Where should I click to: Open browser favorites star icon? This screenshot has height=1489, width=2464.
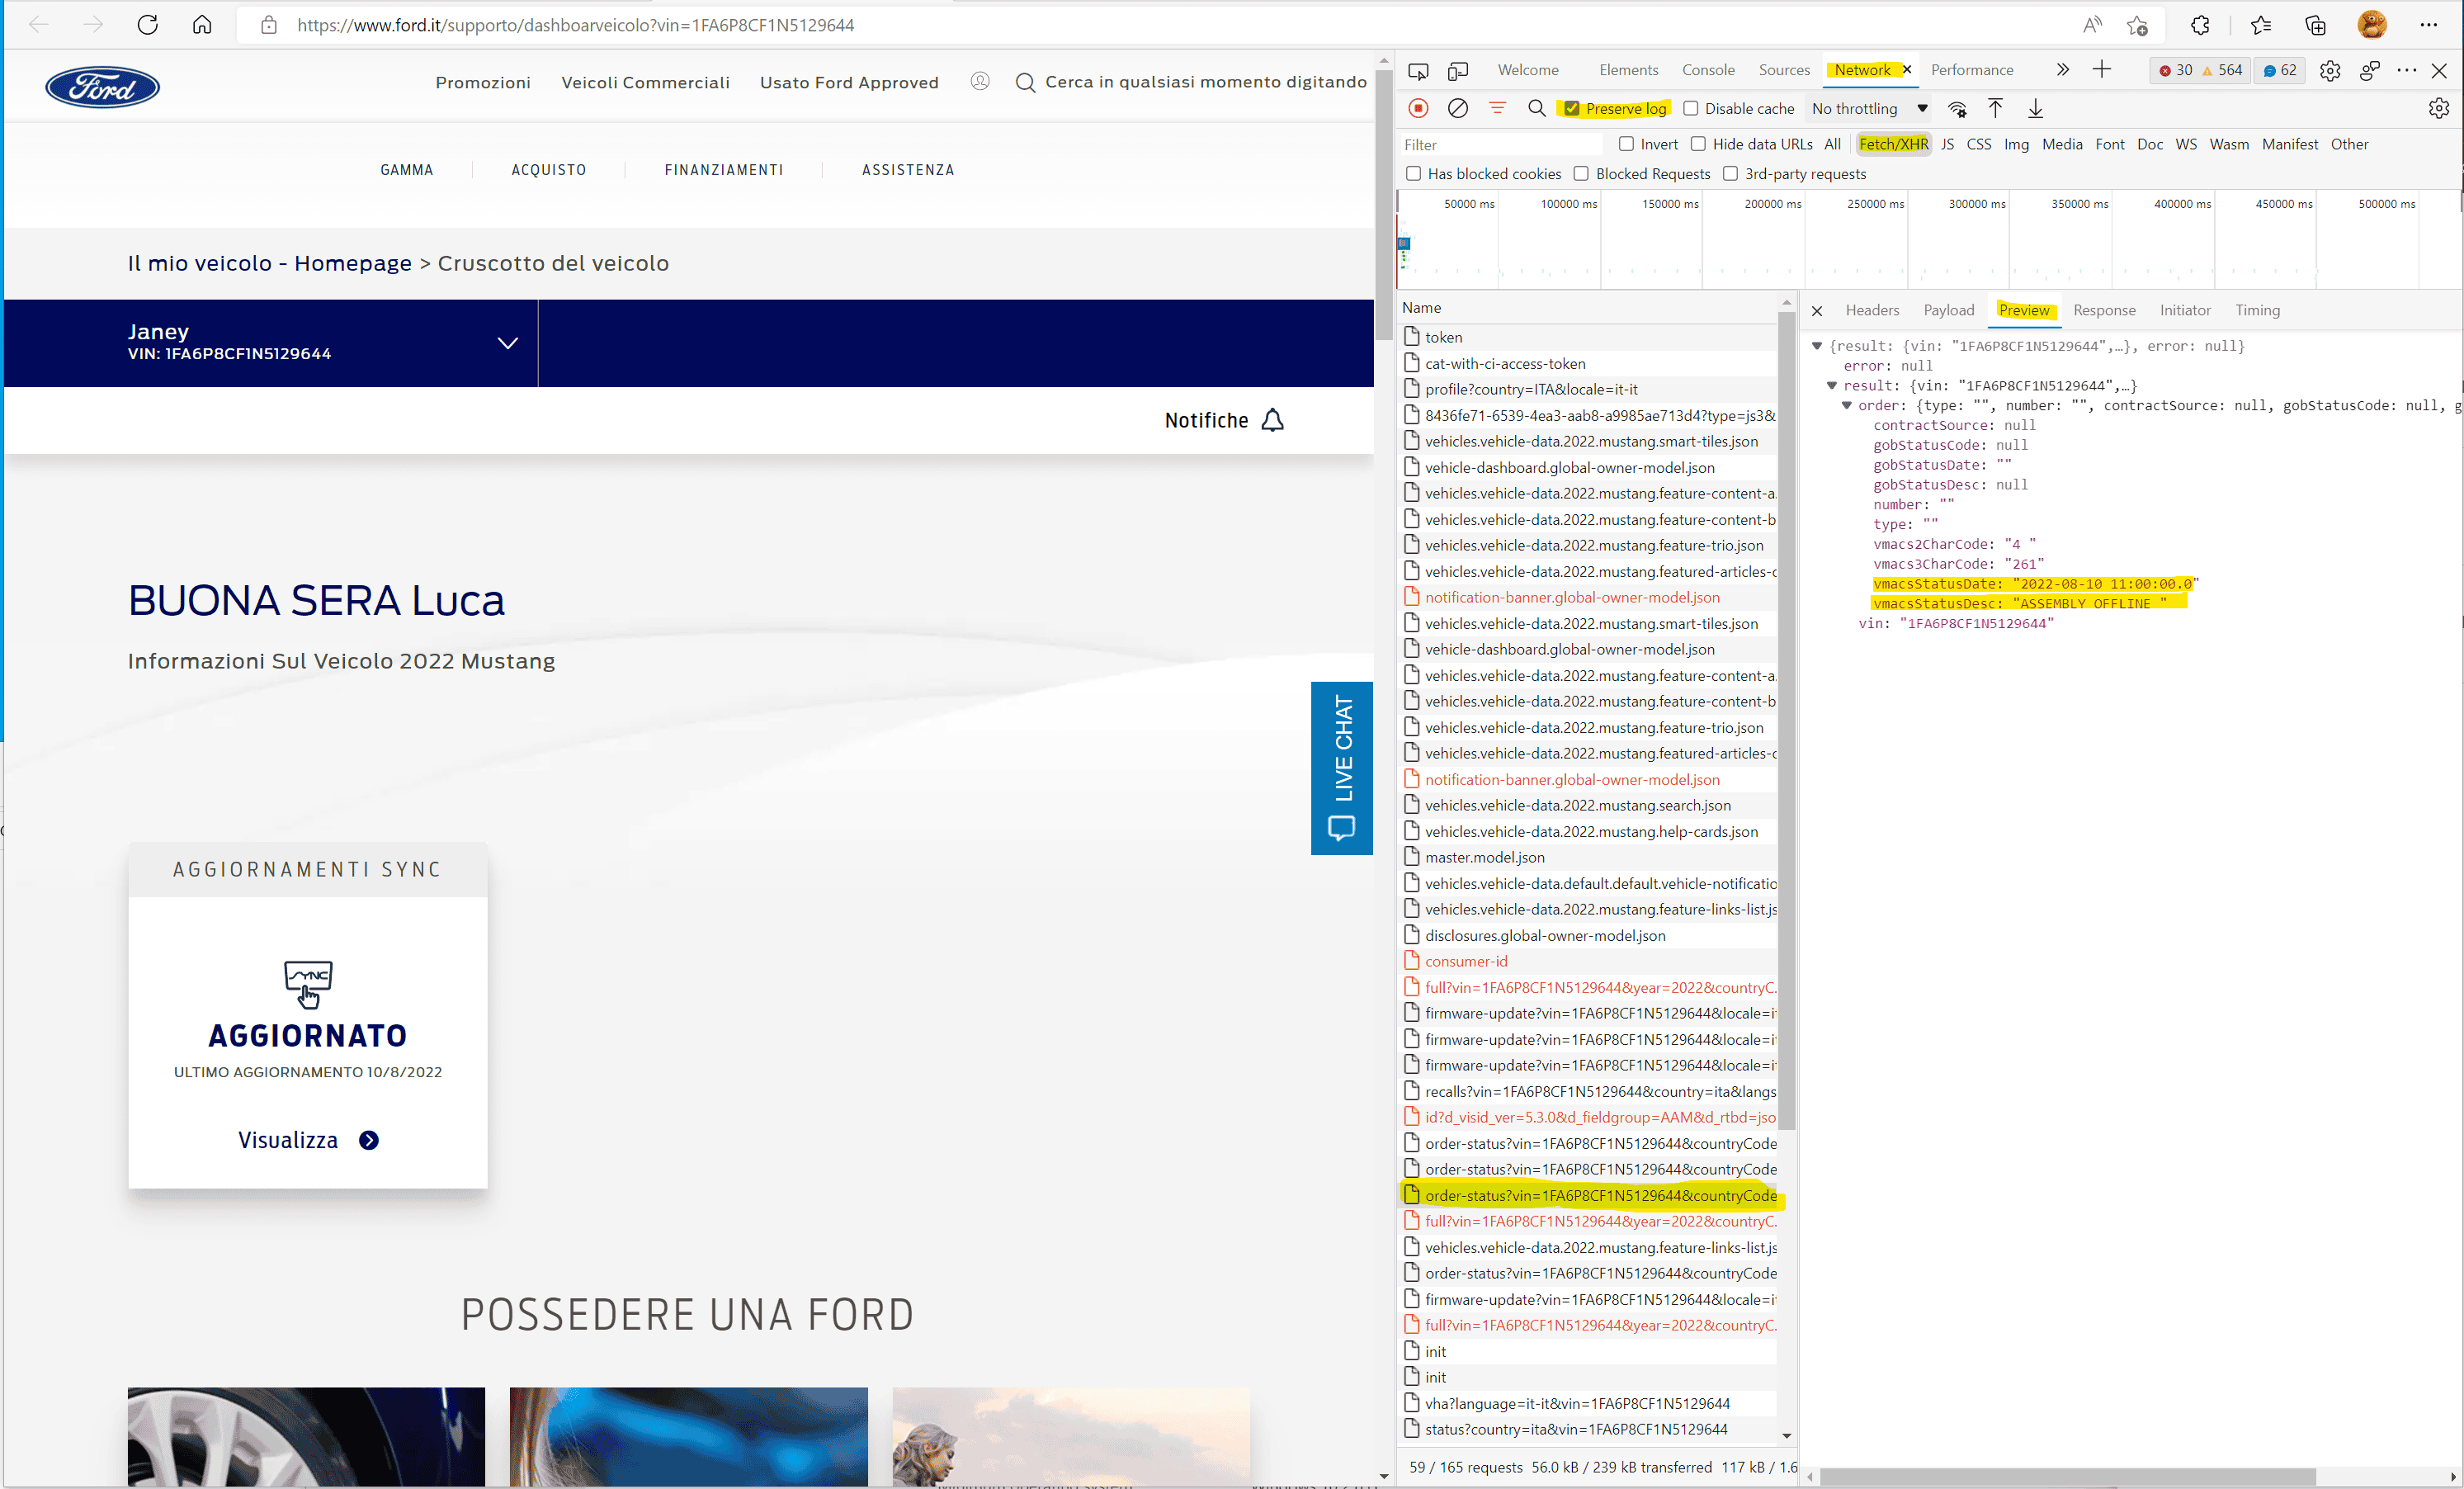[2260, 25]
